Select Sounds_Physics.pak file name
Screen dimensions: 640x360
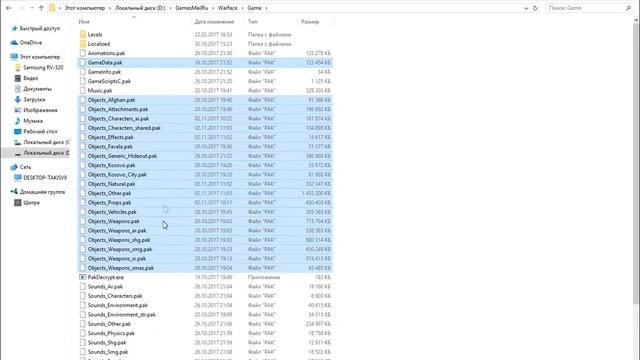(x=111, y=333)
